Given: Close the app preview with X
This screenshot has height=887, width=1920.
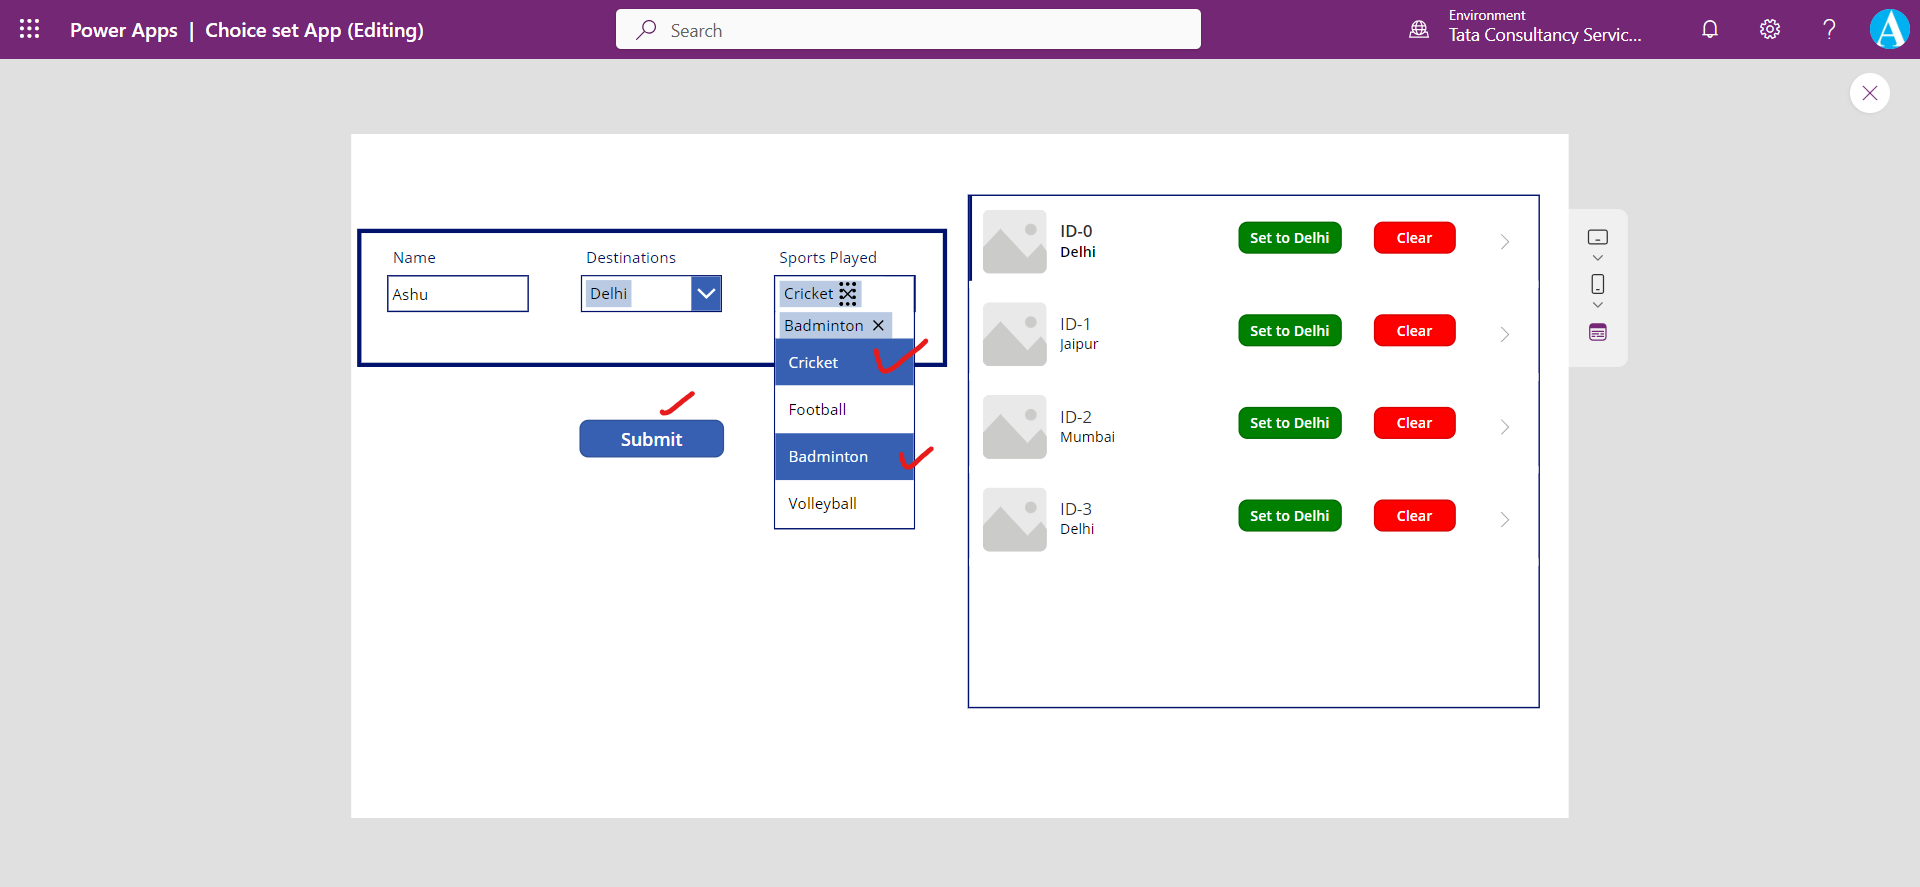Looking at the screenshot, I should [1869, 93].
